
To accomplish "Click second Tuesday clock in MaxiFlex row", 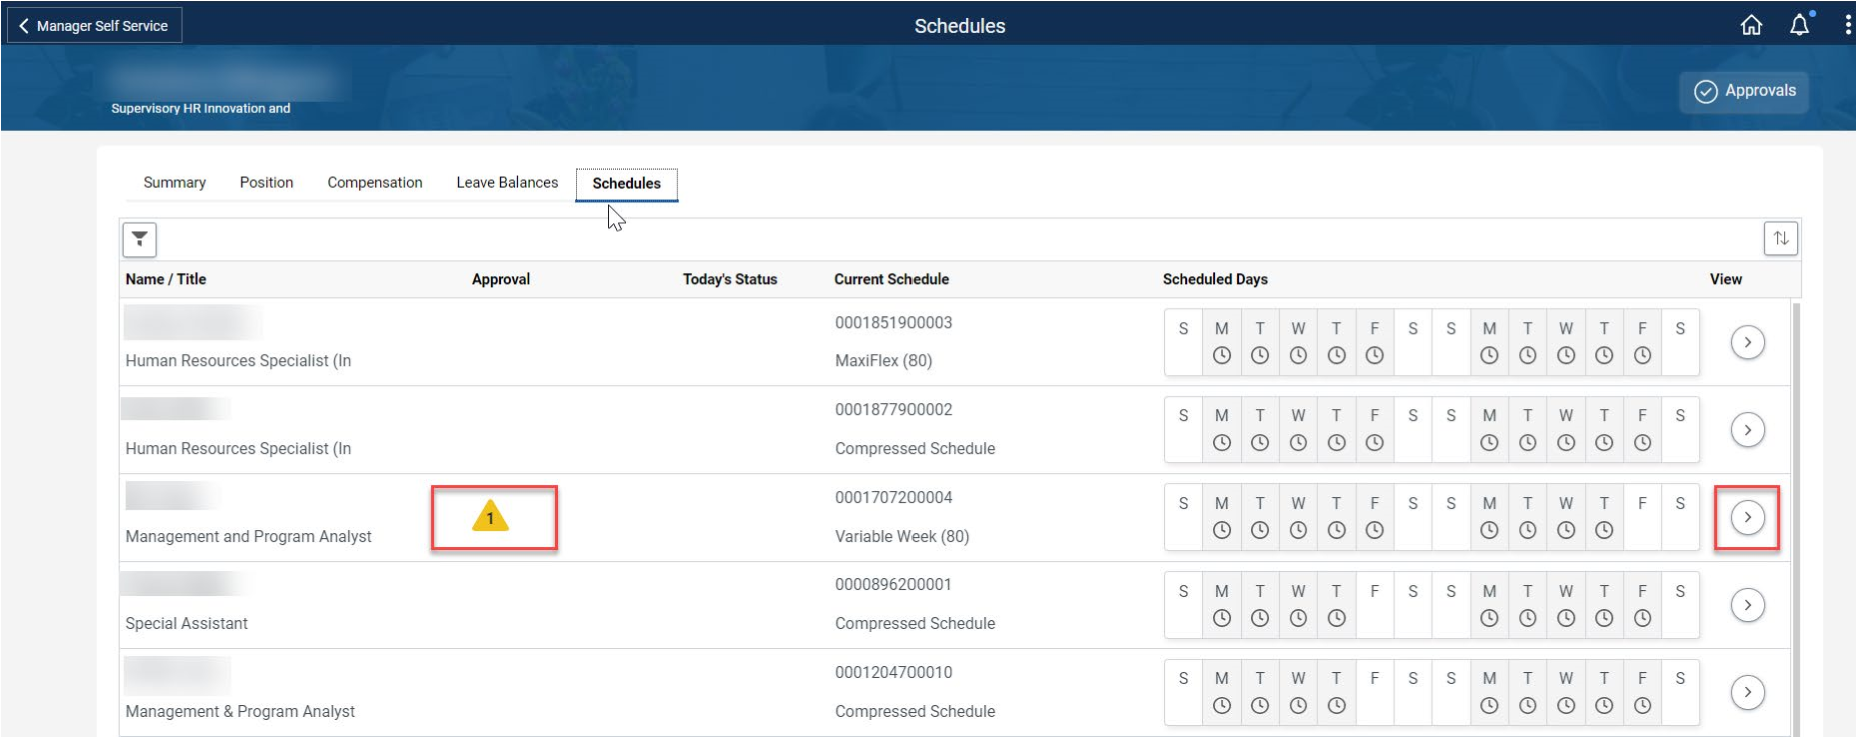I will coord(1528,355).
